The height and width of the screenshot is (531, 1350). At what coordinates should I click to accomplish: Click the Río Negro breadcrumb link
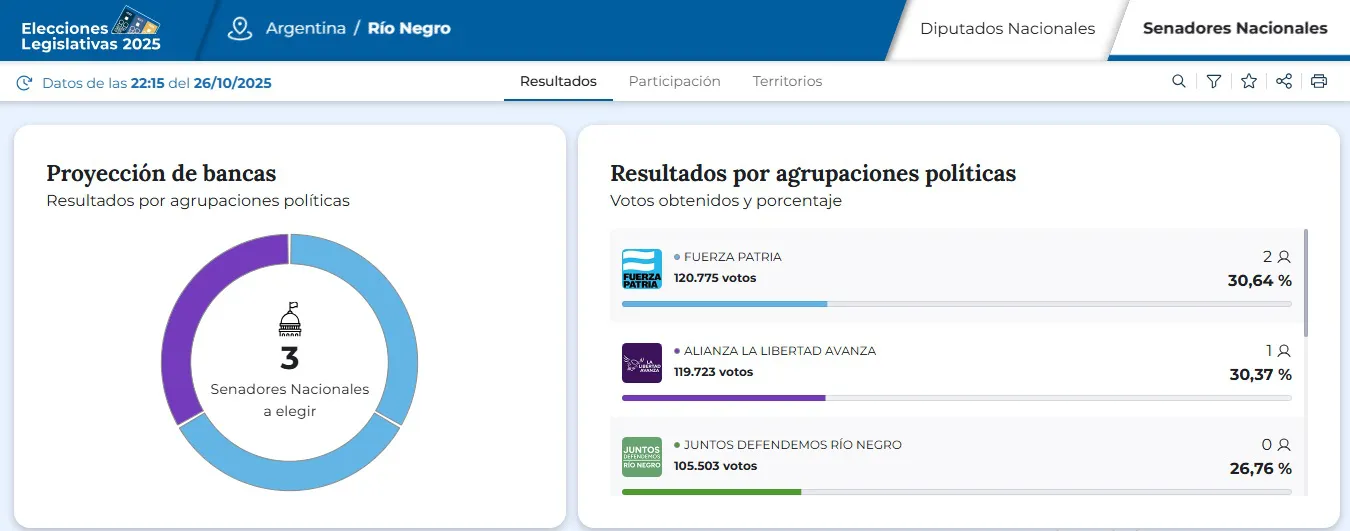[409, 28]
